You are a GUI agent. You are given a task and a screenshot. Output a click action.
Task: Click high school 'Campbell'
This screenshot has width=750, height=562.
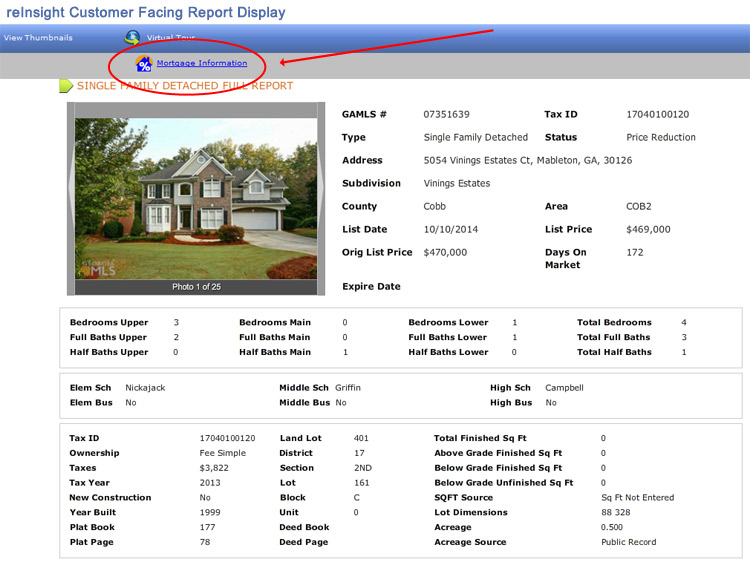[564, 388]
